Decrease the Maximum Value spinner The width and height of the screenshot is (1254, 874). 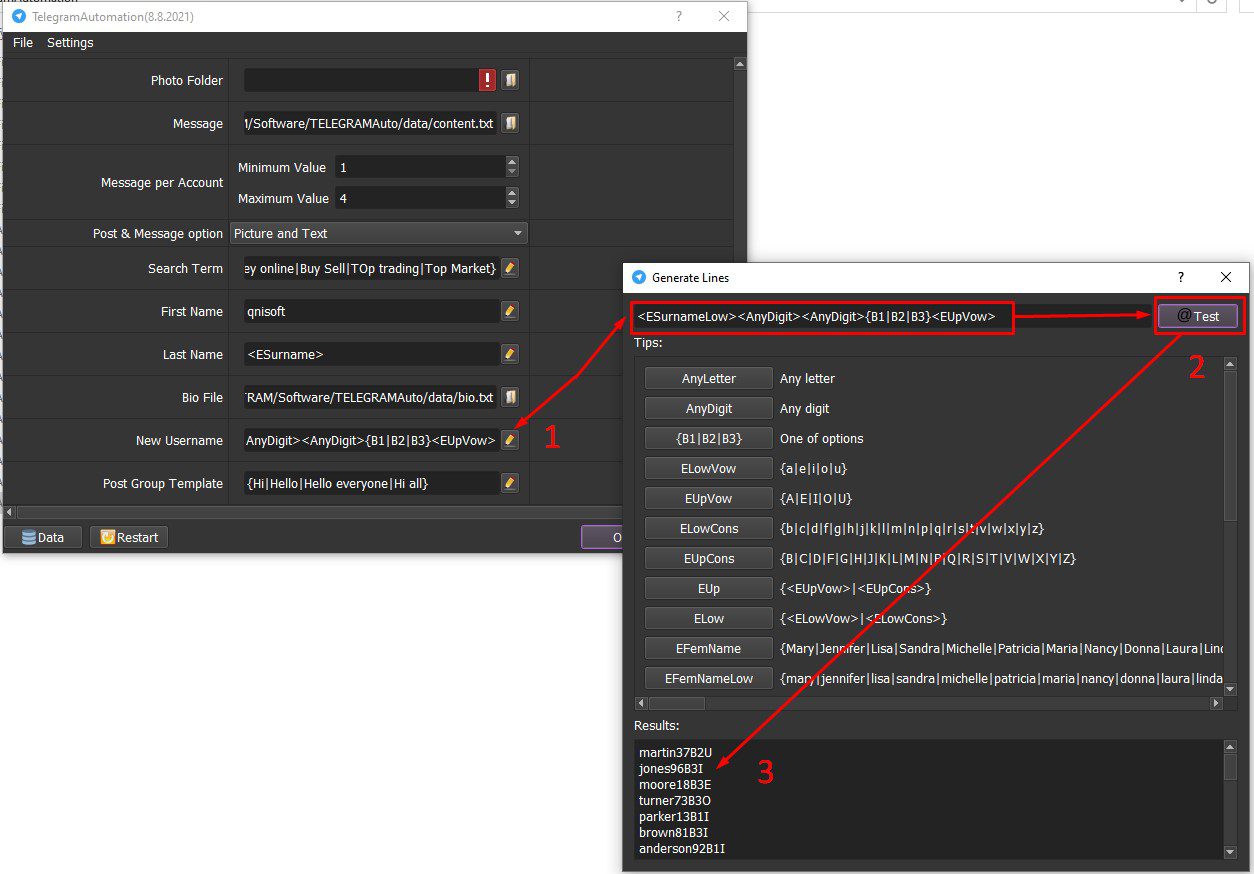pyautogui.click(x=512, y=204)
